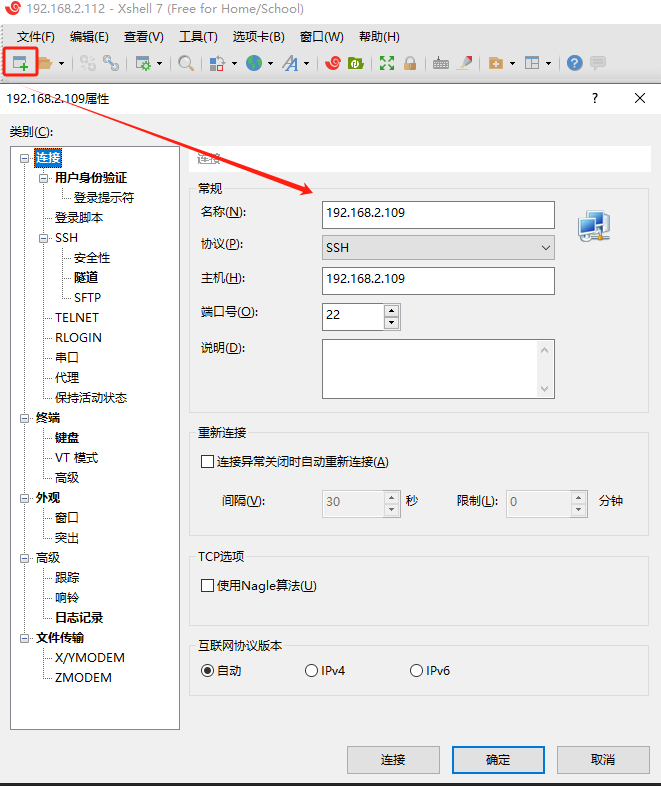This screenshot has width=661, height=786.
Task: Open the 帮助(H) menu
Action: [x=379, y=37]
